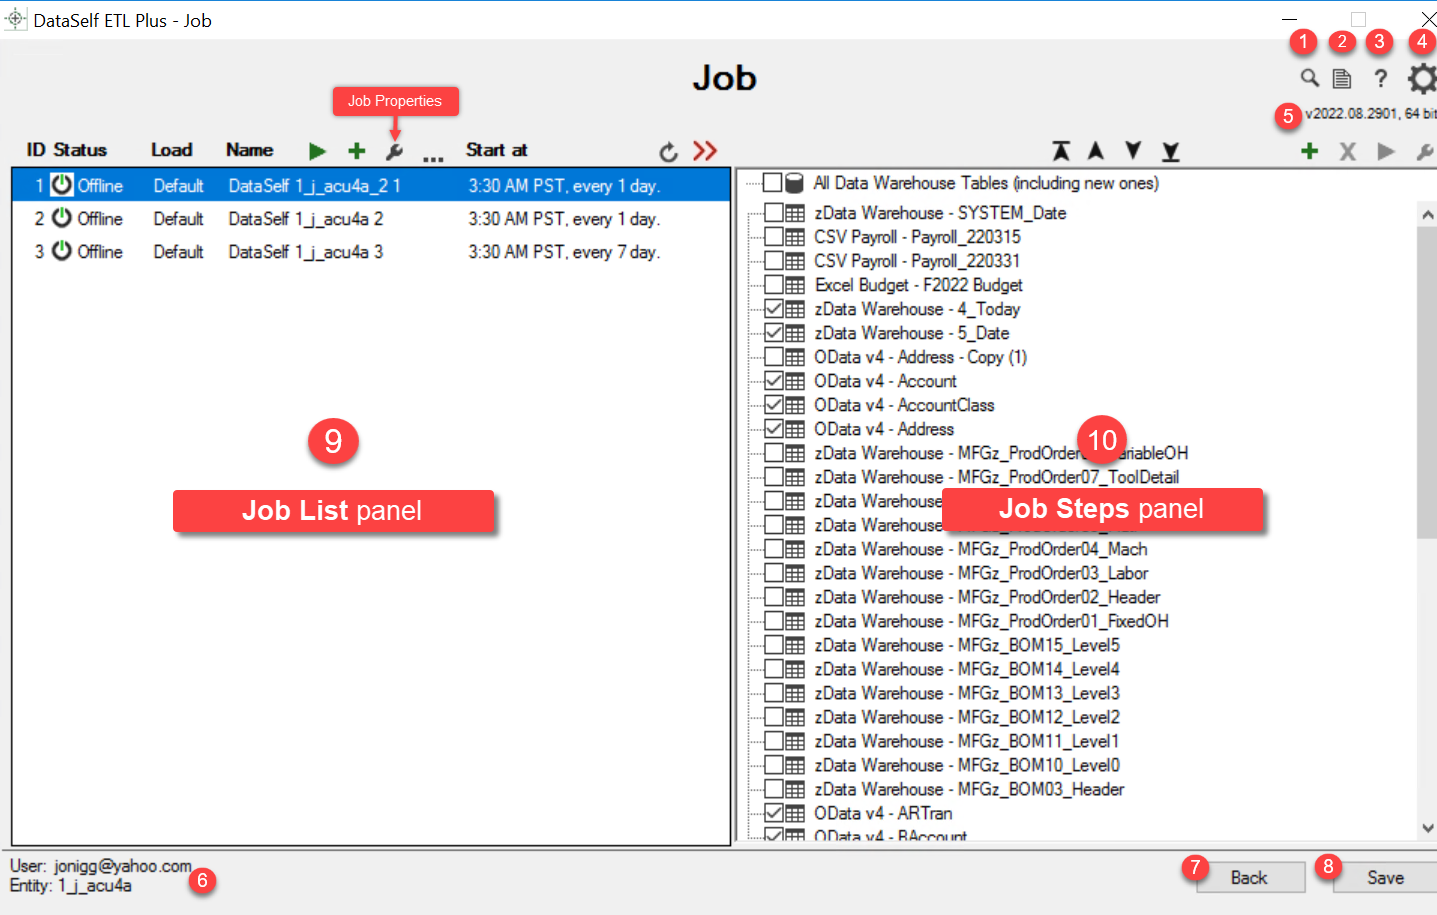The height and width of the screenshot is (915, 1437).
Task: Open help with question mark icon
Action: [1380, 78]
